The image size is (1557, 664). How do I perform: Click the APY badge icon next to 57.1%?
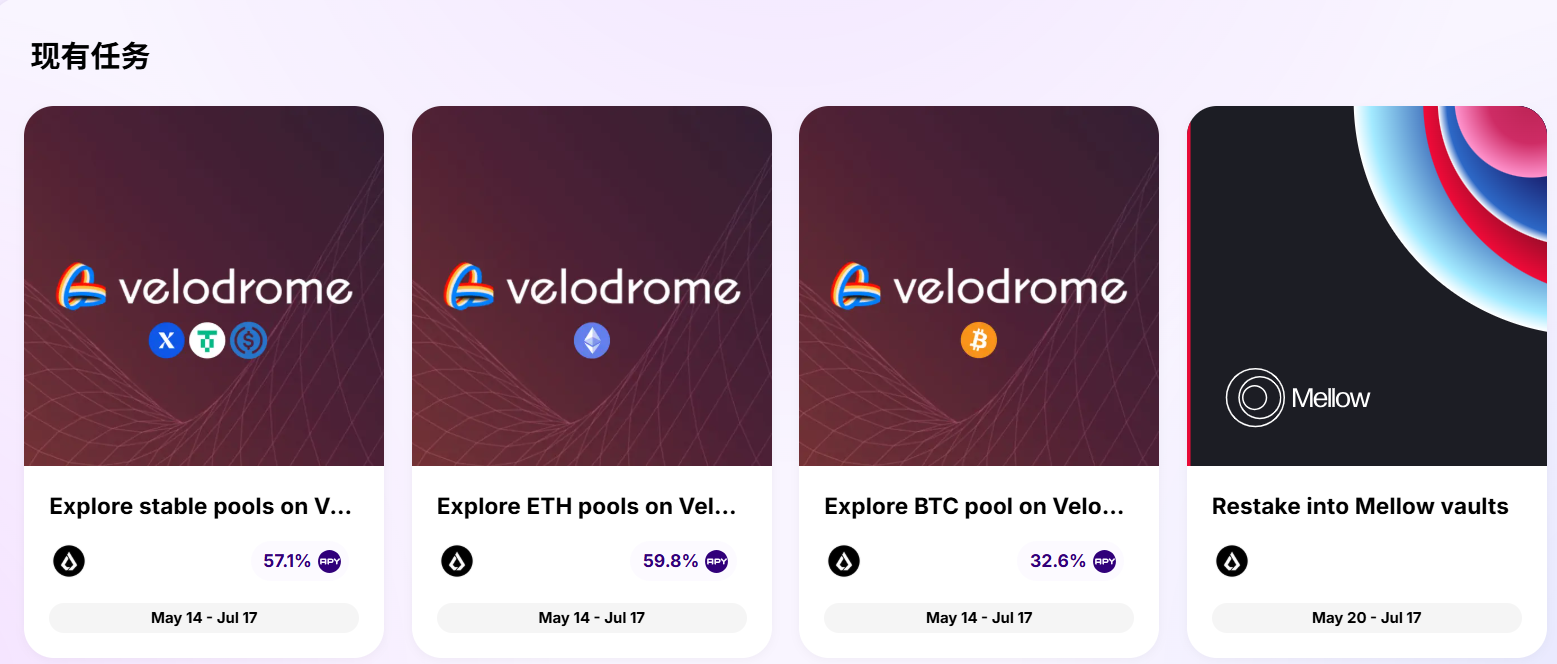330,561
